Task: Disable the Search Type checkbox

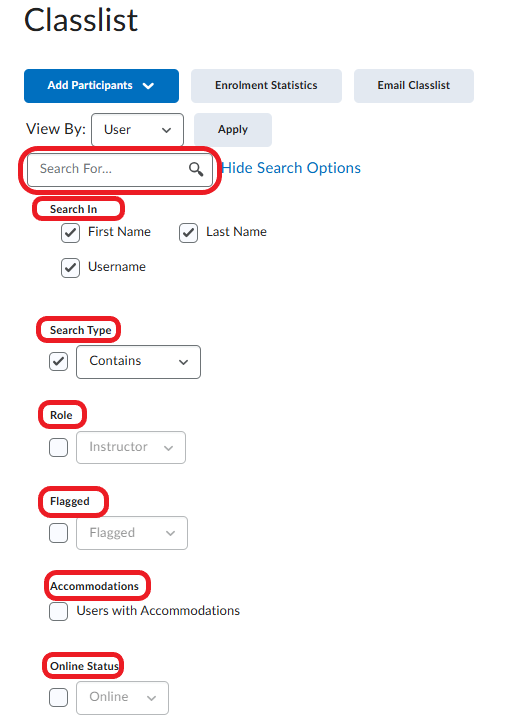Action: (59, 362)
